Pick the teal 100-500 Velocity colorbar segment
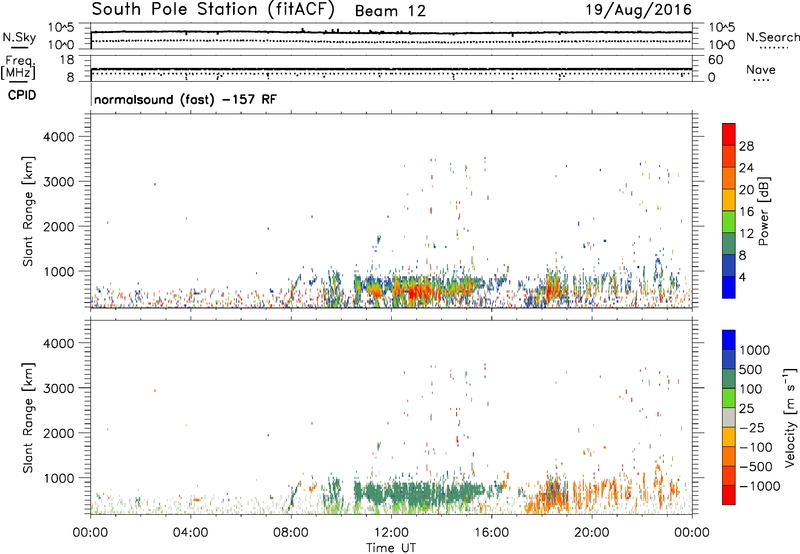 tap(729, 379)
